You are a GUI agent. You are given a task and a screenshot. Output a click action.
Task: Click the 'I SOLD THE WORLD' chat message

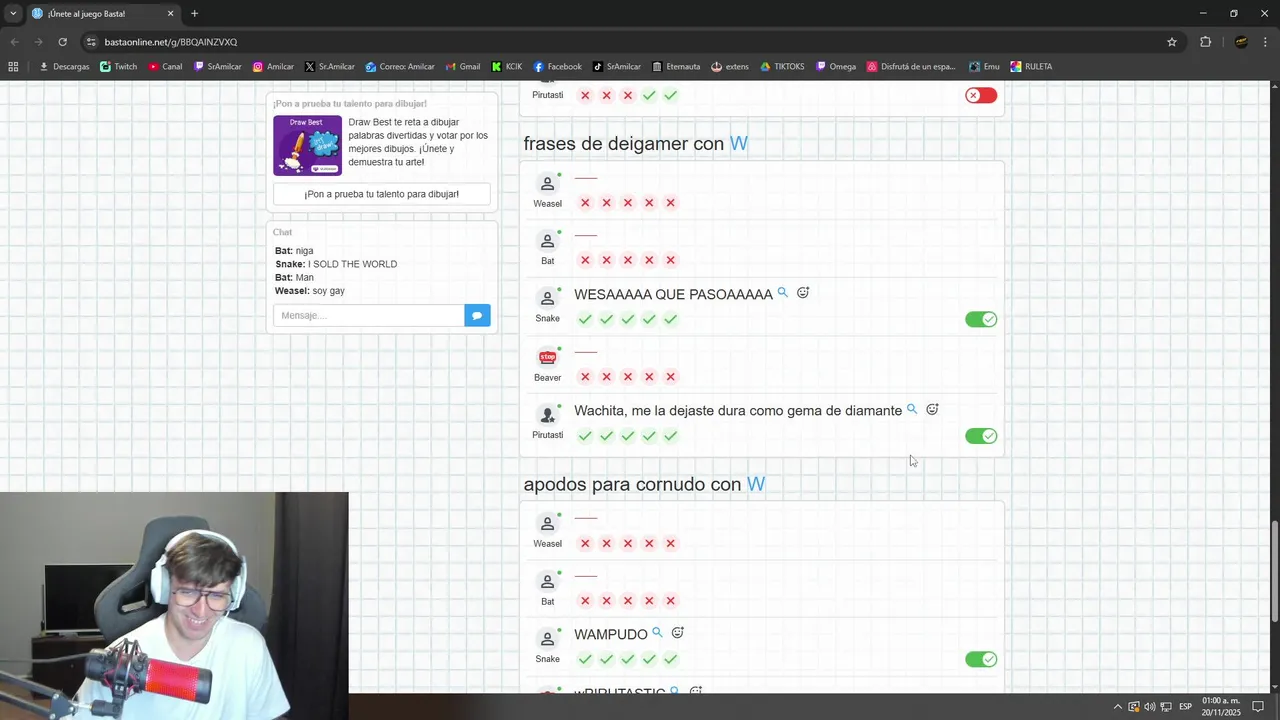pos(352,264)
